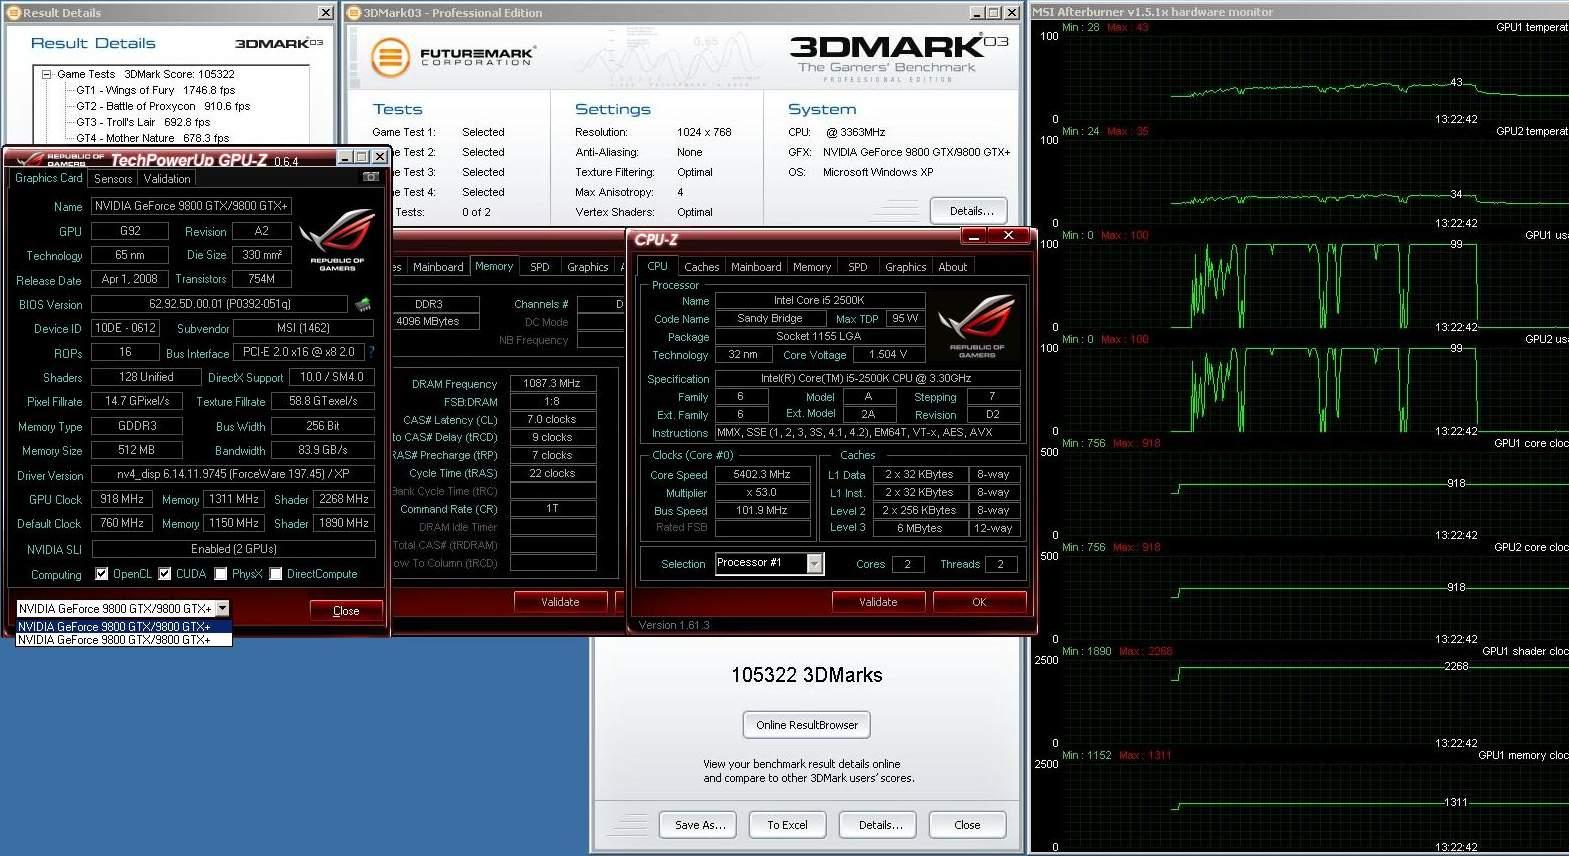Select GT2 - Battle of Proxycon tree item
Image resolution: width=1569 pixels, height=856 pixels.
[163, 106]
